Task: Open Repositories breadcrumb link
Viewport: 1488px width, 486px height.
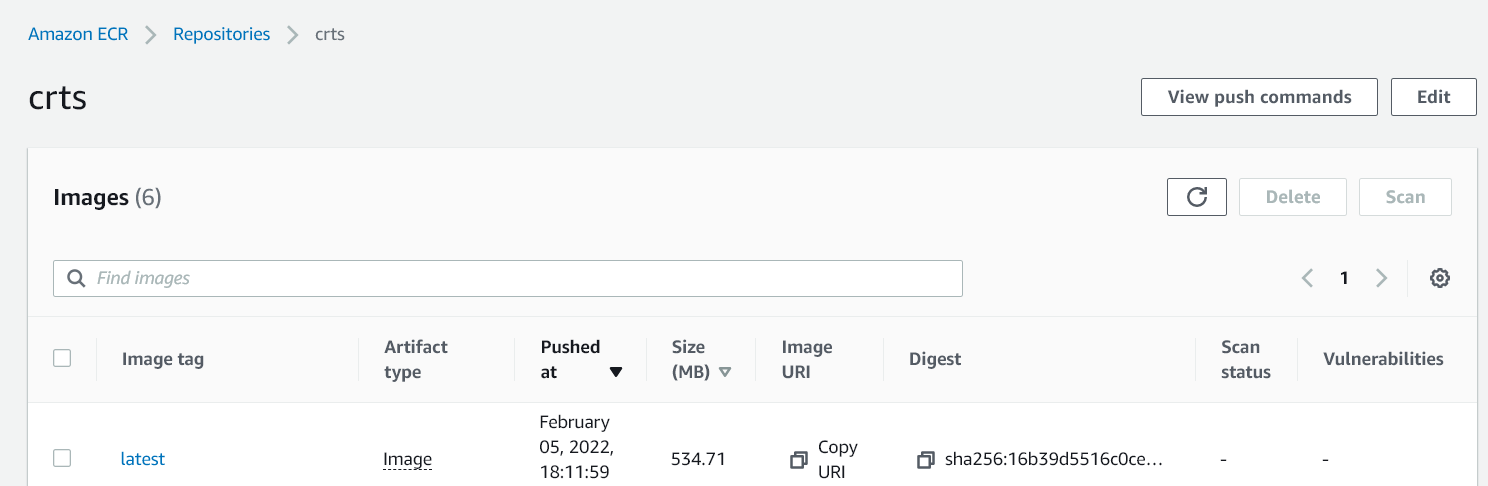Action: (x=221, y=34)
